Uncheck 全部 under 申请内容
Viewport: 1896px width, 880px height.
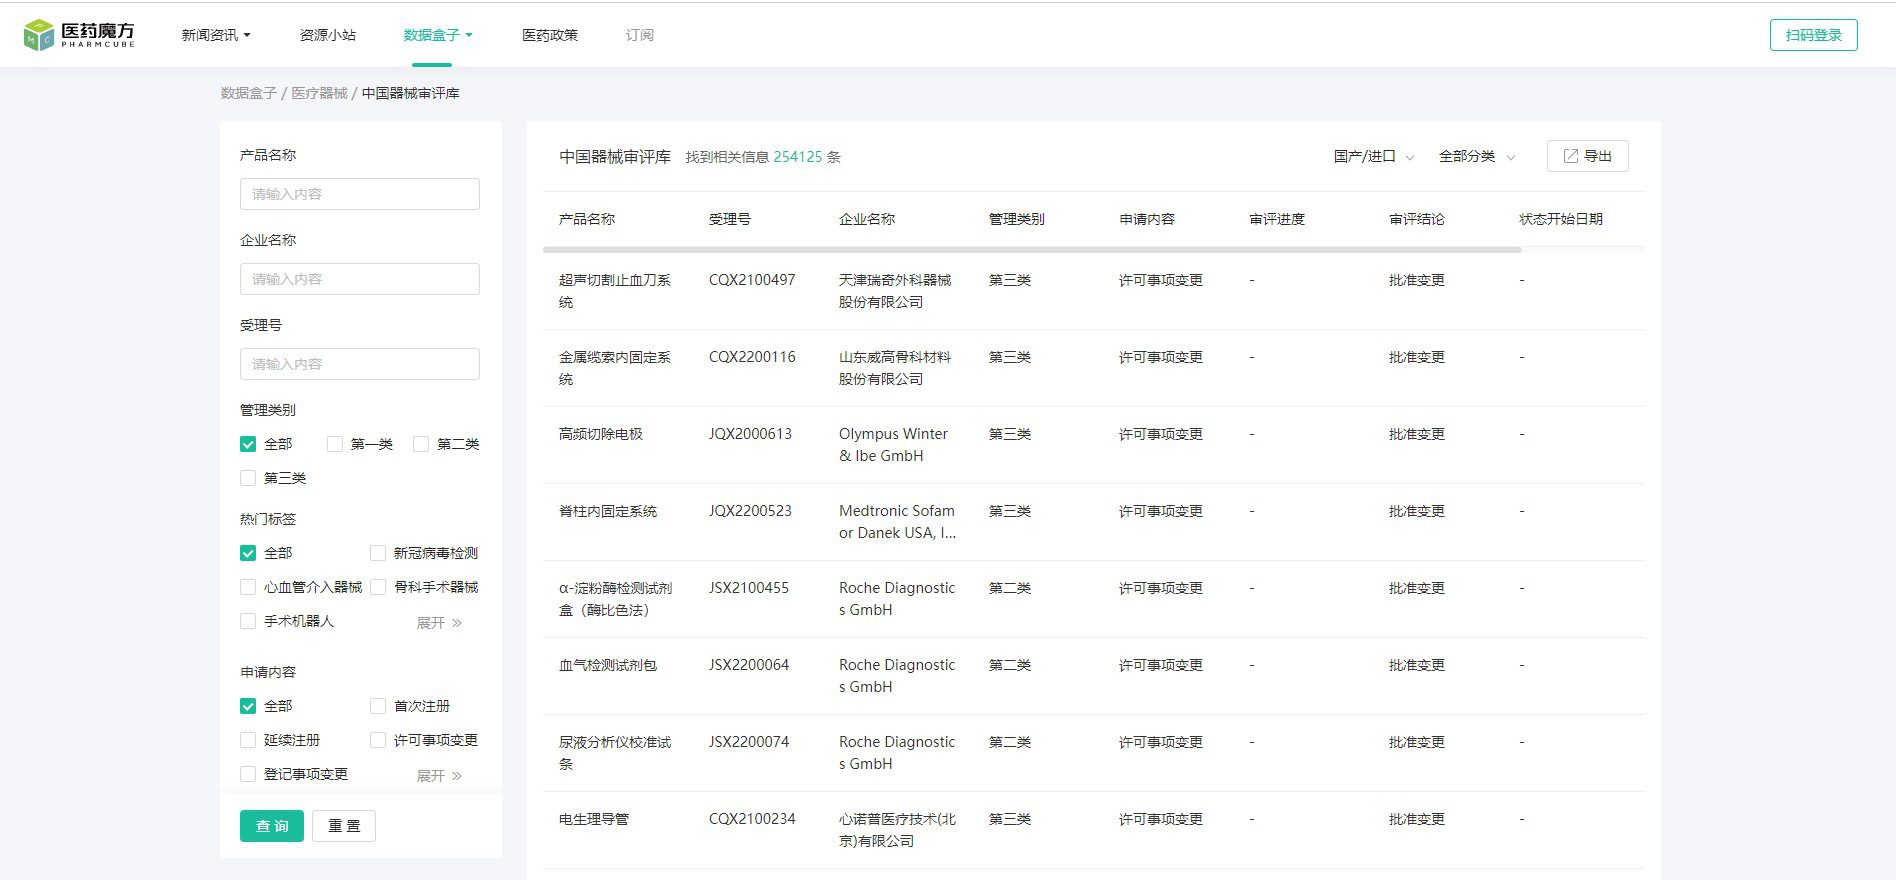pos(248,706)
